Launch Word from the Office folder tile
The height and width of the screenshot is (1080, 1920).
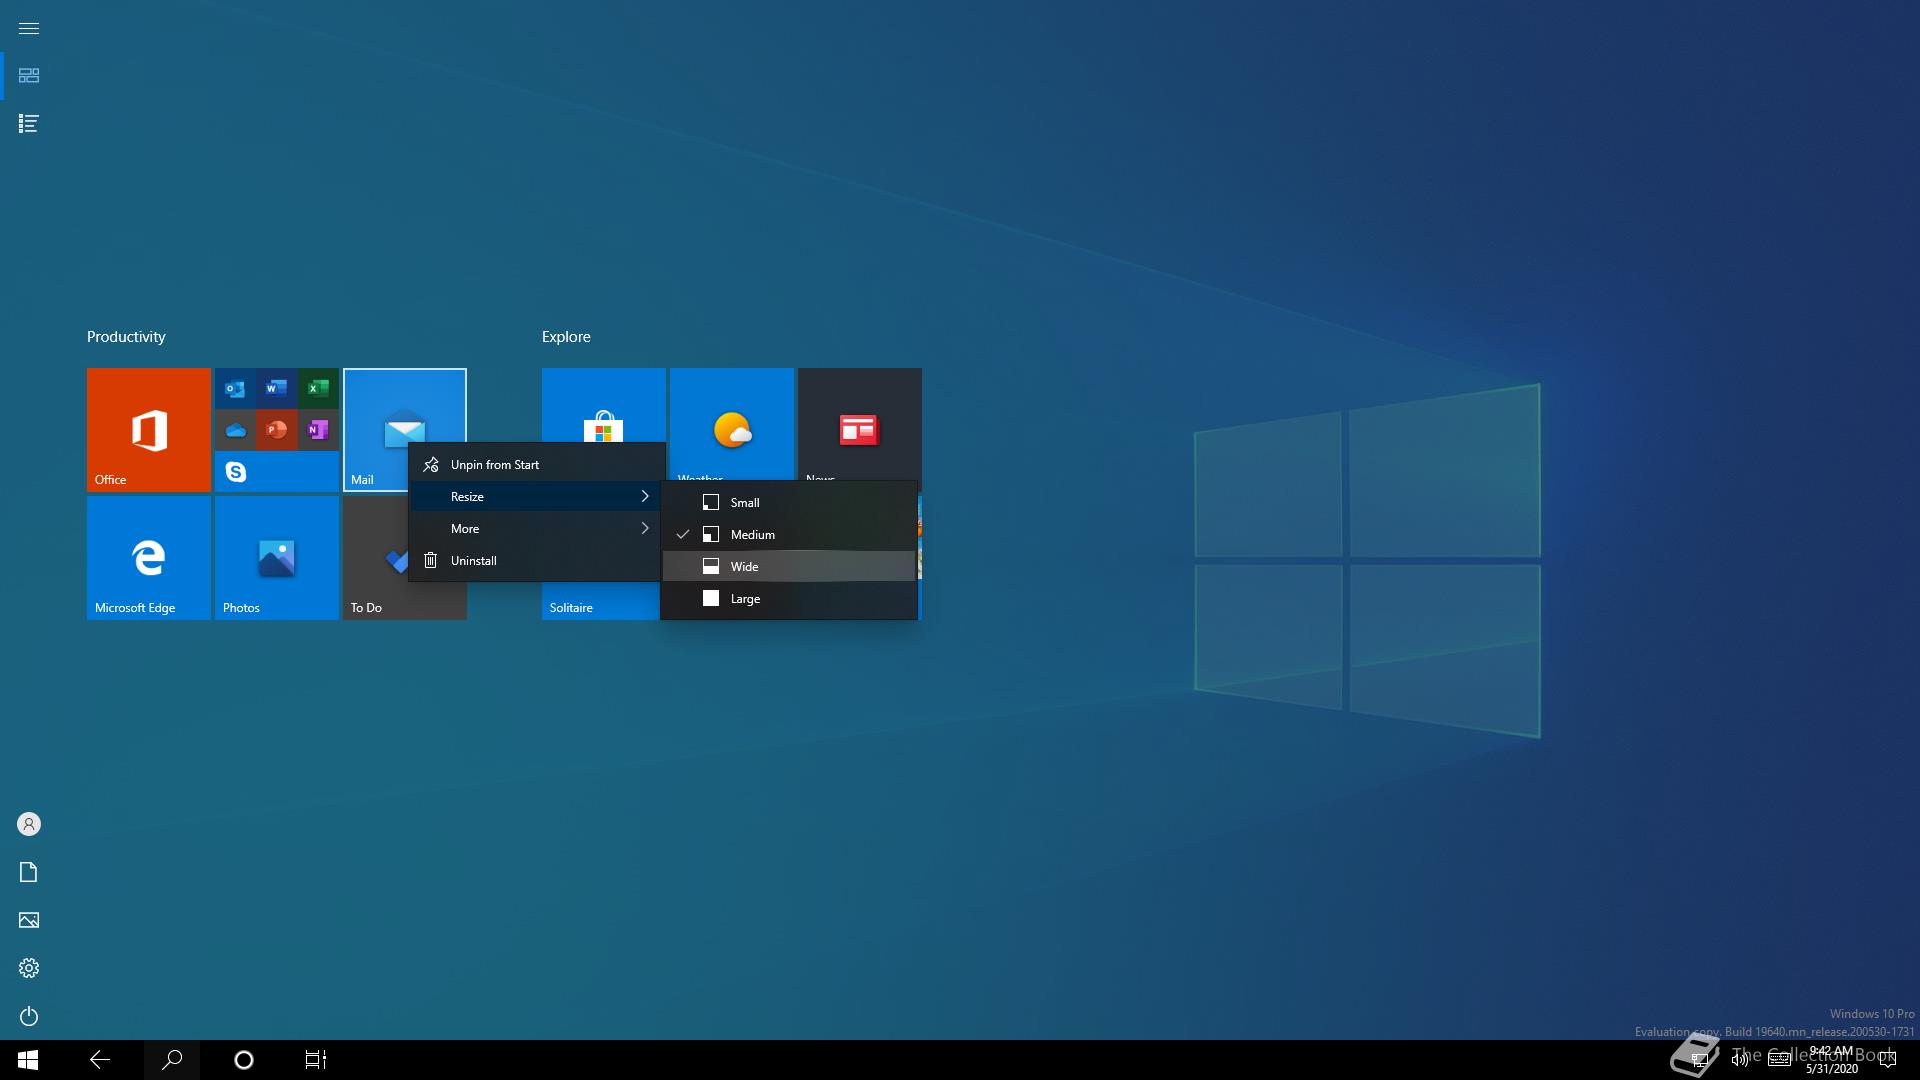[276, 388]
